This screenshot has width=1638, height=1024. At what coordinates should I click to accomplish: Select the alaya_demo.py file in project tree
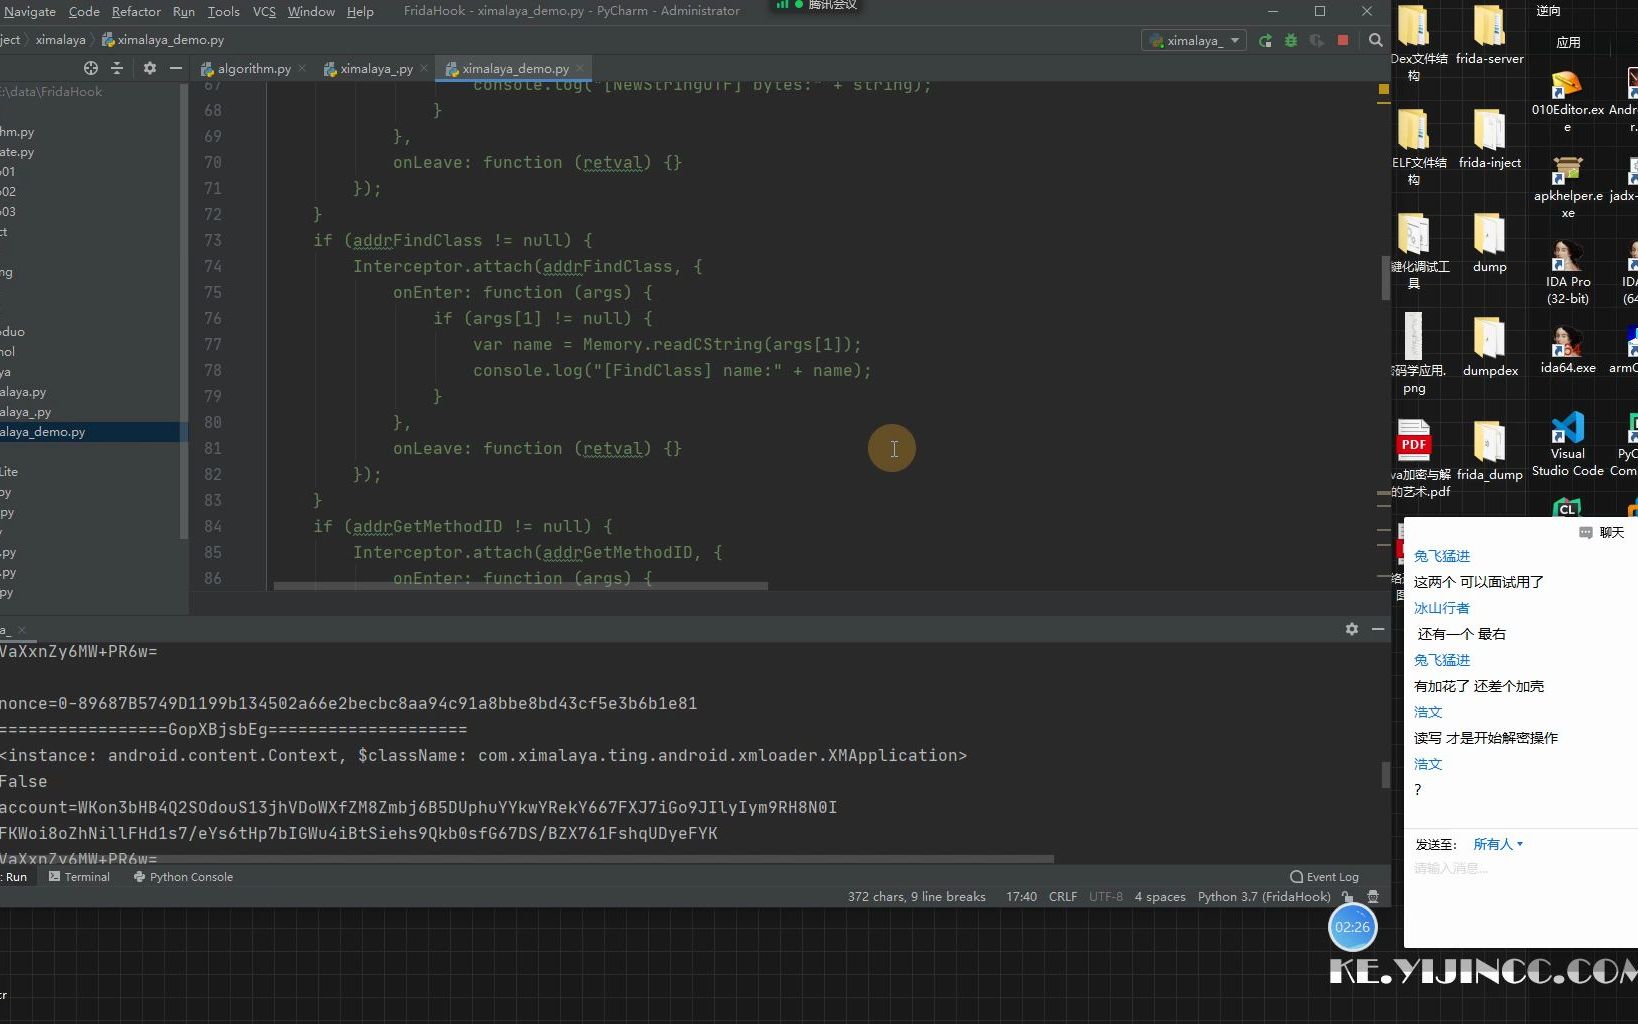93,432
